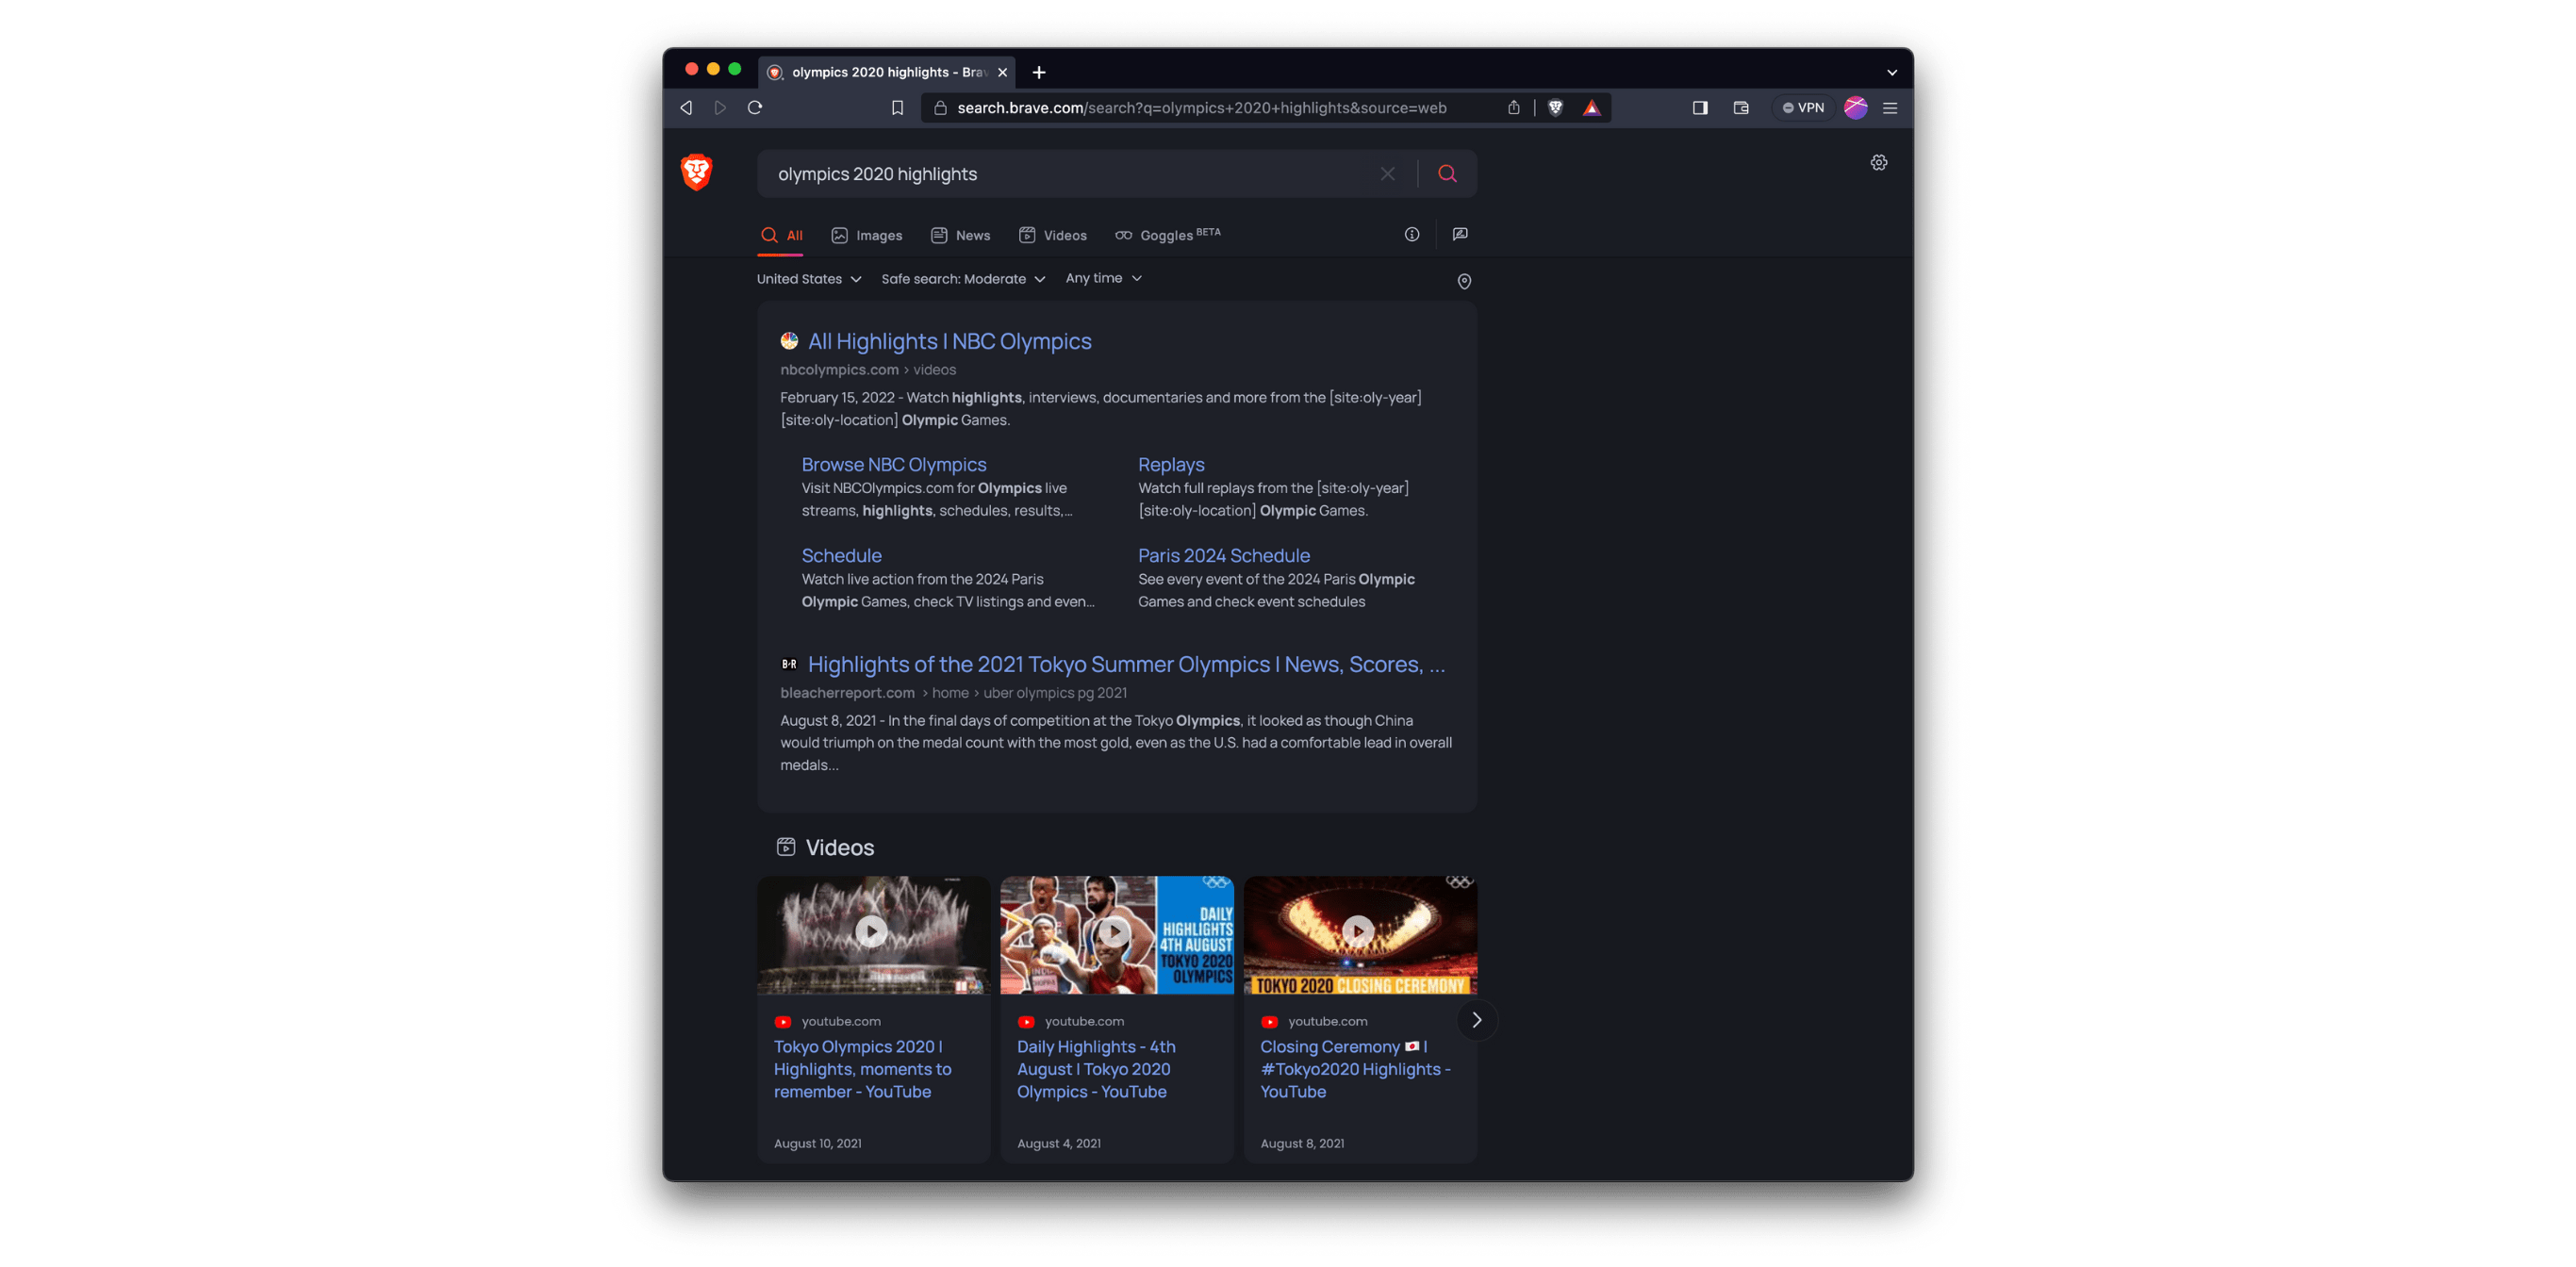Click the August 10, 2021 date
2576x1267 pixels.
coord(817,1144)
